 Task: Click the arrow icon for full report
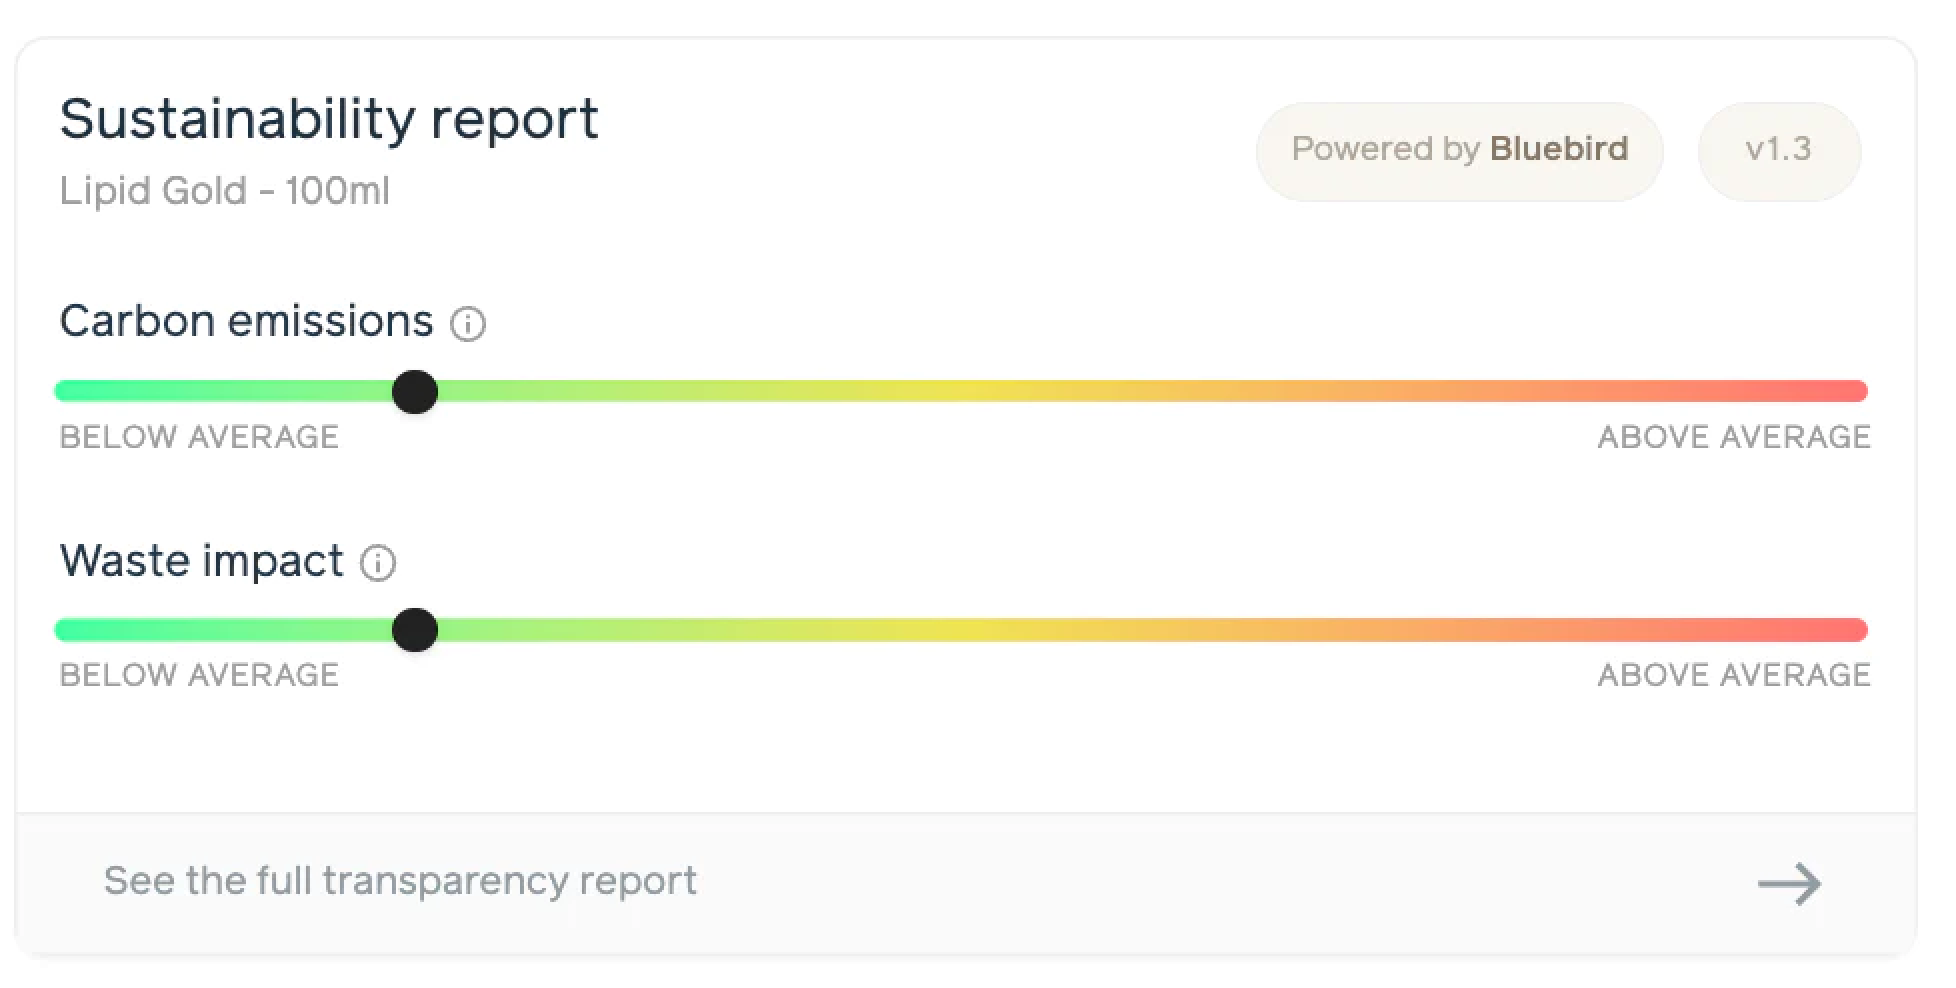(1789, 884)
